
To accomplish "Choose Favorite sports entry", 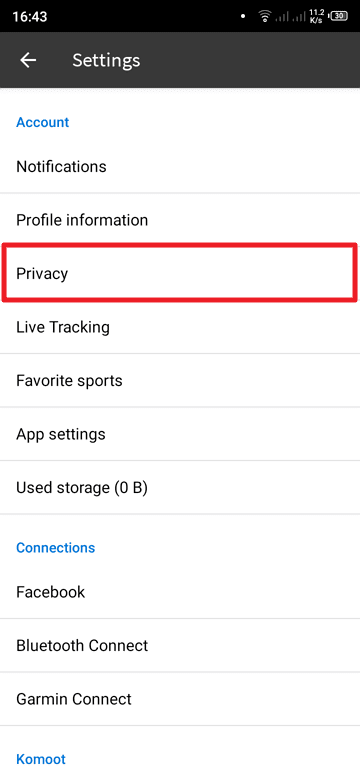I will [x=180, y=381].
